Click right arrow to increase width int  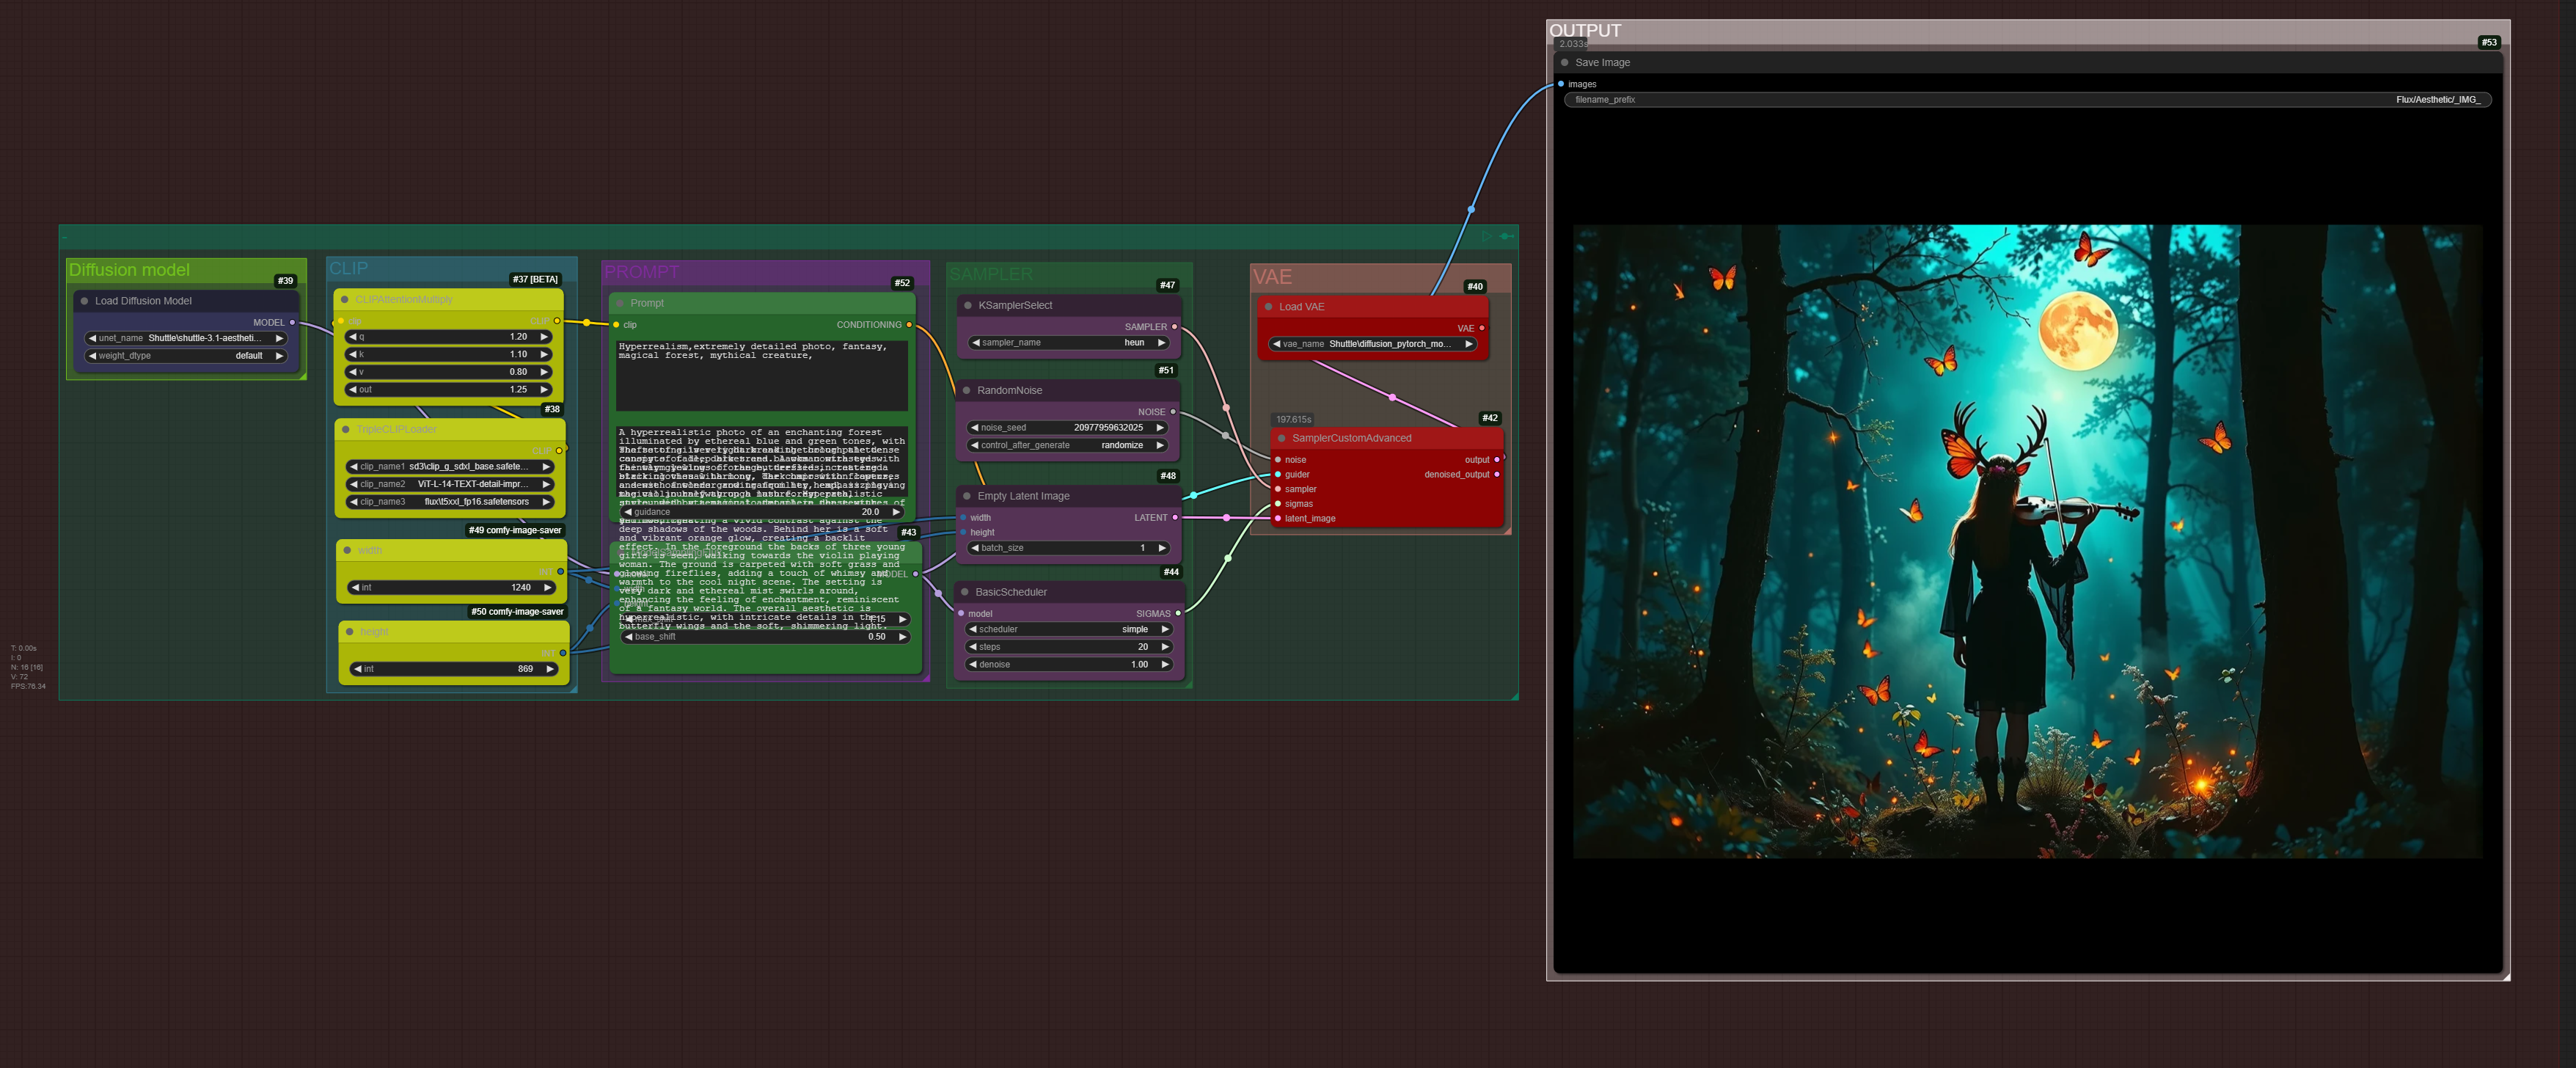547,588
